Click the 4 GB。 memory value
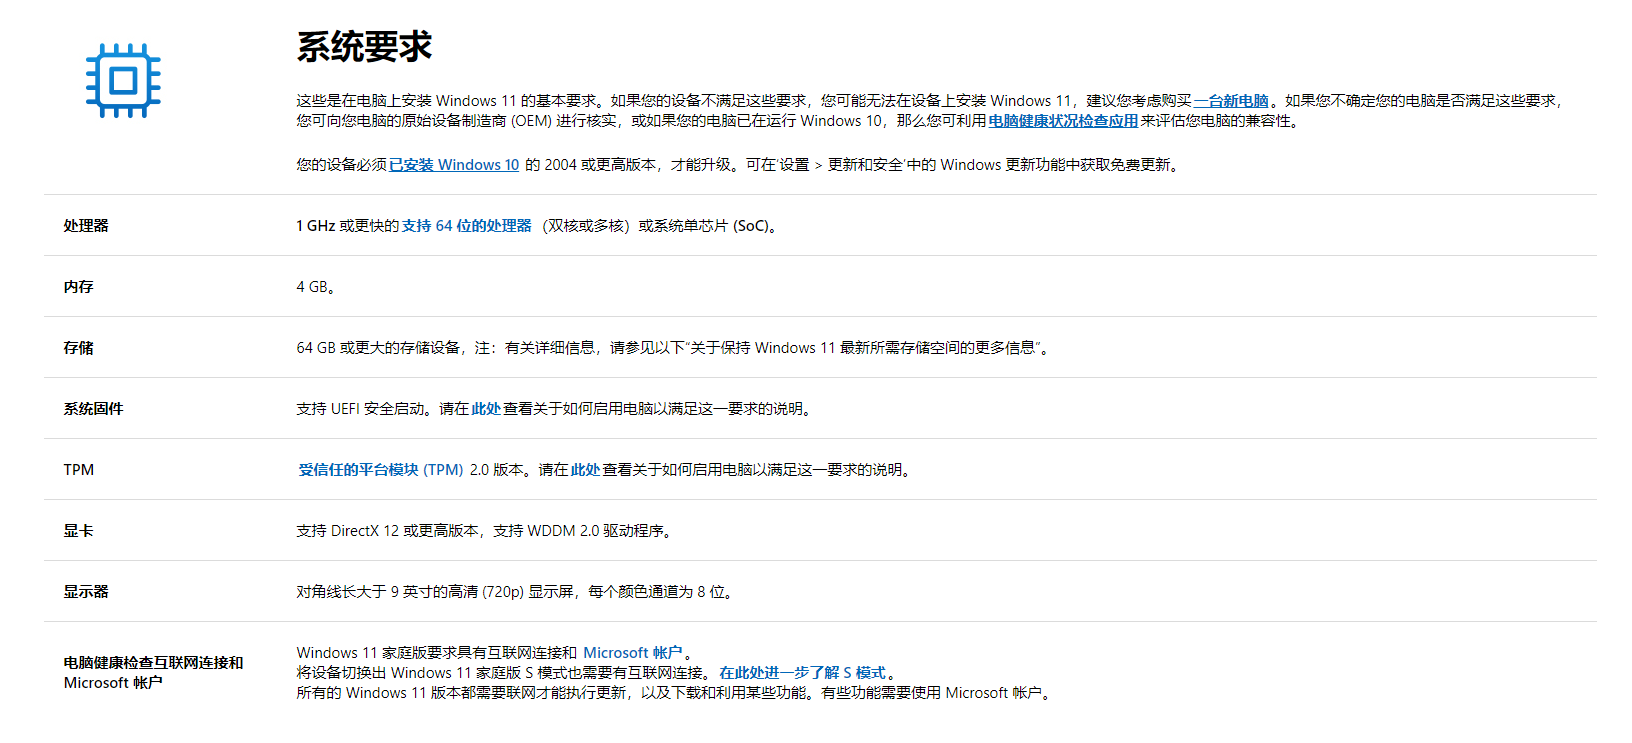Screen dimensions: 1632x743 point(316,287)
